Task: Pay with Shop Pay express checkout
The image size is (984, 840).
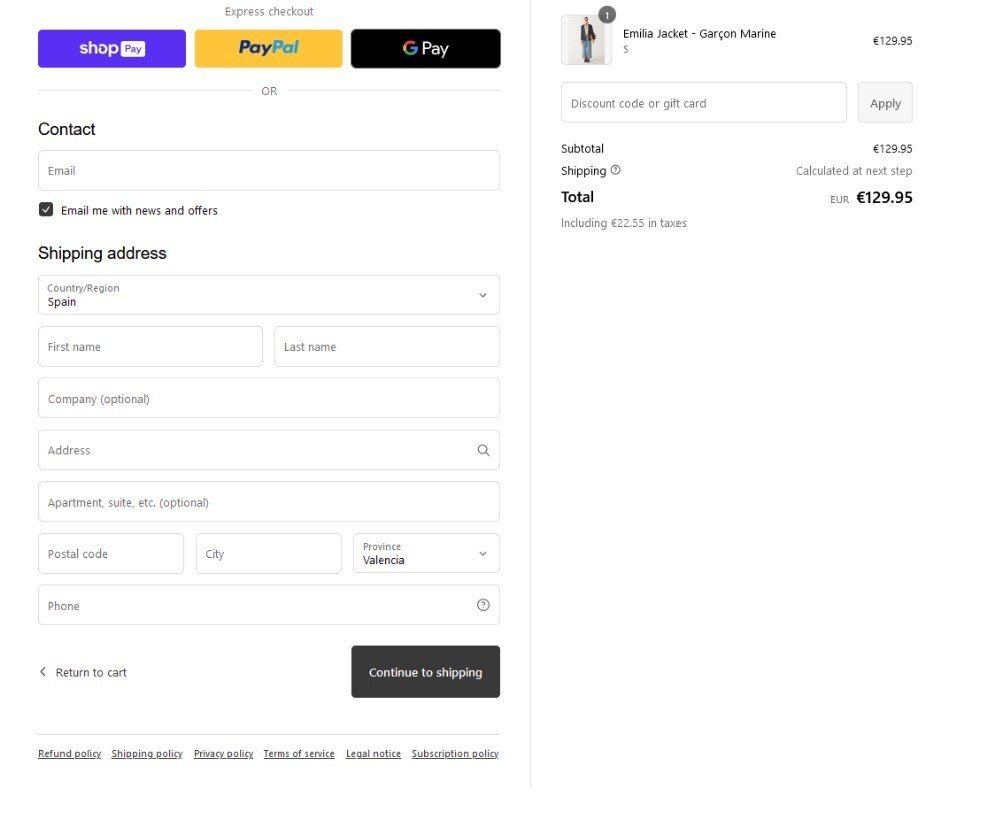Action: 112,48
